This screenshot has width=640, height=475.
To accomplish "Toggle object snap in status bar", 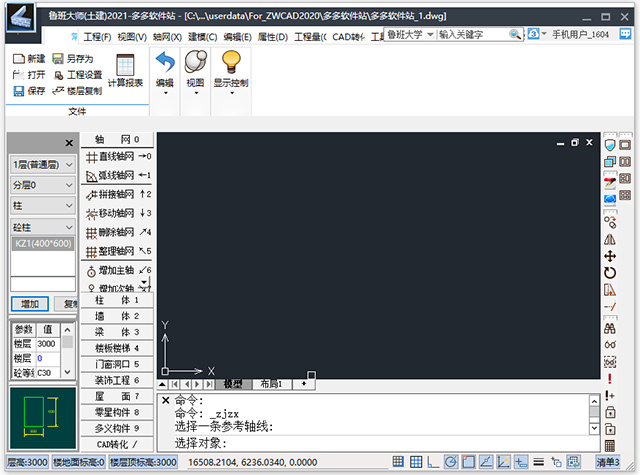I will pyautogui.click(x=468, y=462).
